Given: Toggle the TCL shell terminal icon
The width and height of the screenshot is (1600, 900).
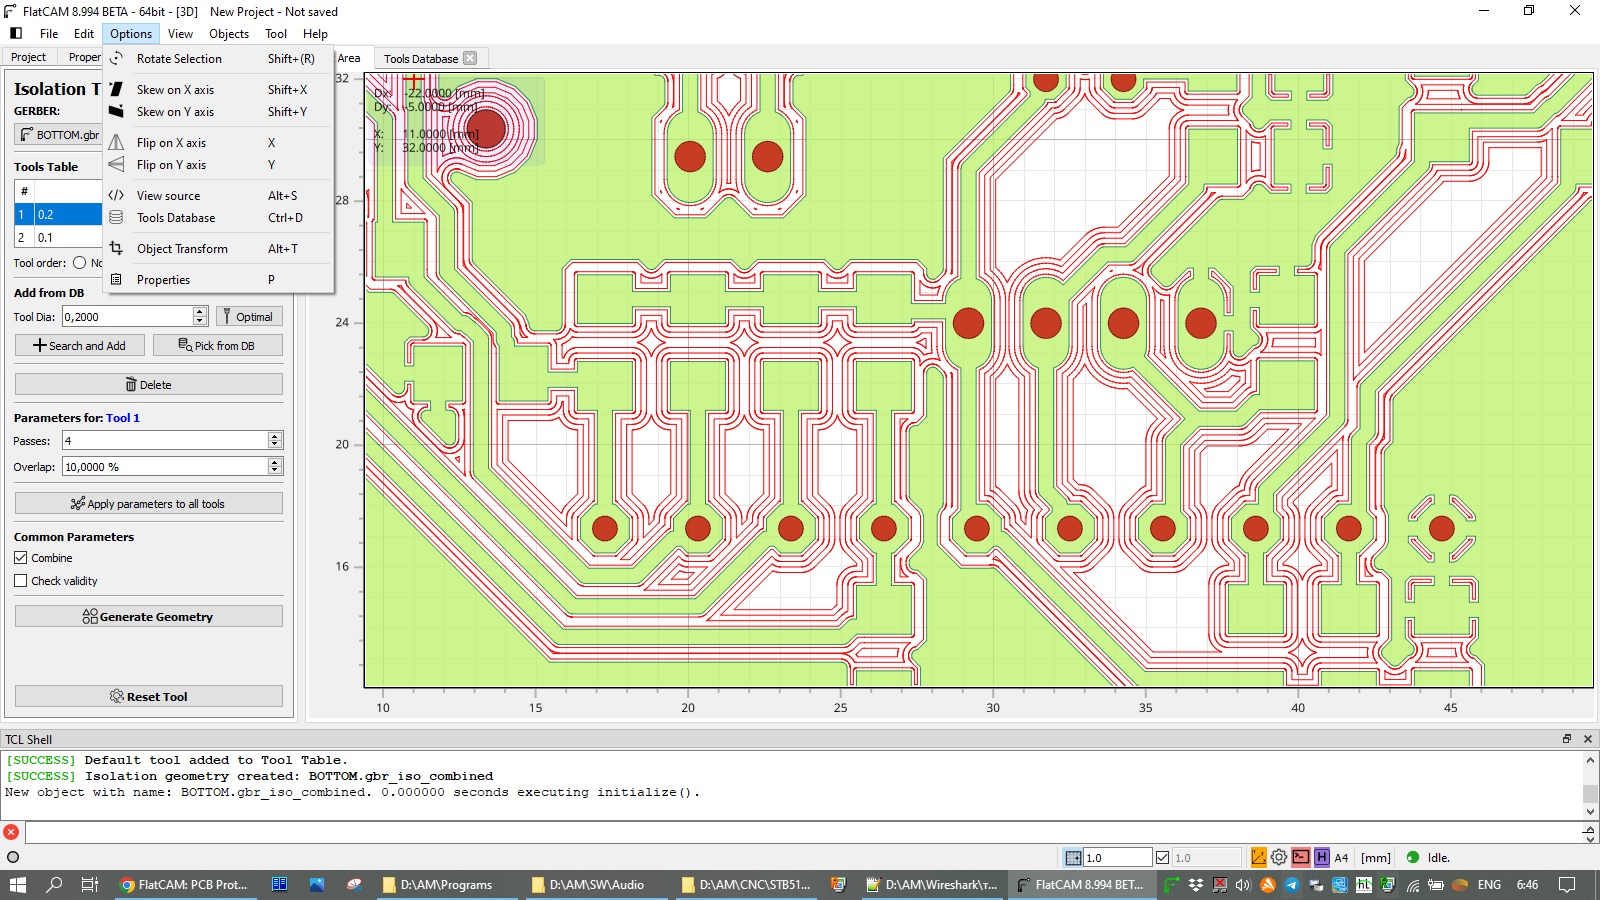Looking at the screenshot, I should pyautogui.click(x=1300, y=857).
